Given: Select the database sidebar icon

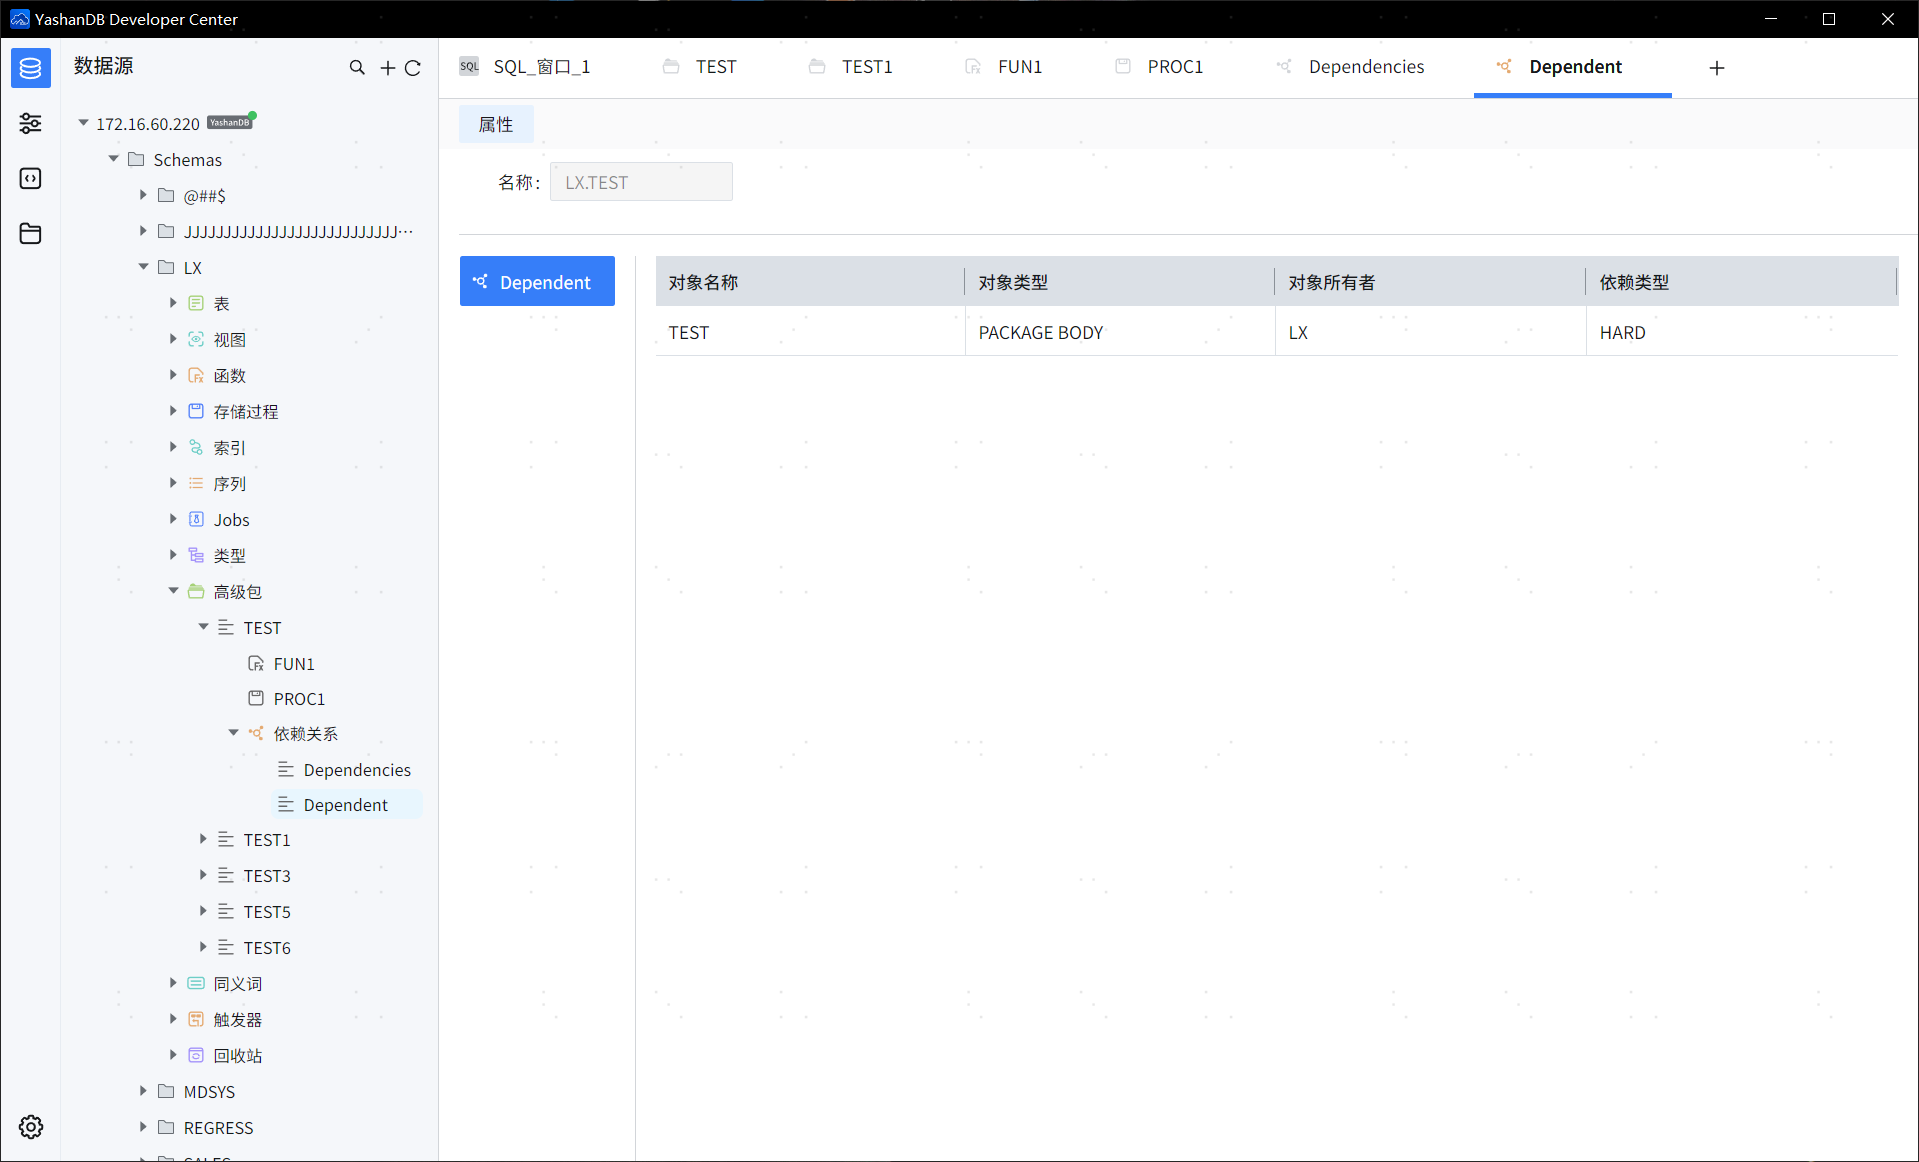Looking at the screenshot, I should pos(30,68).
